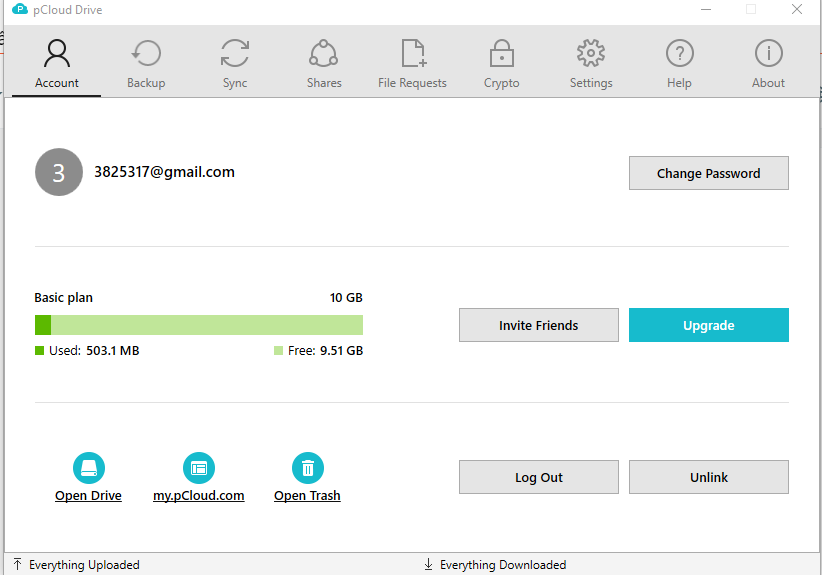Click the gray avatar circle with 3
This screenshot has width=822, height=575.
pyautogui.click(x=59, y=172)
